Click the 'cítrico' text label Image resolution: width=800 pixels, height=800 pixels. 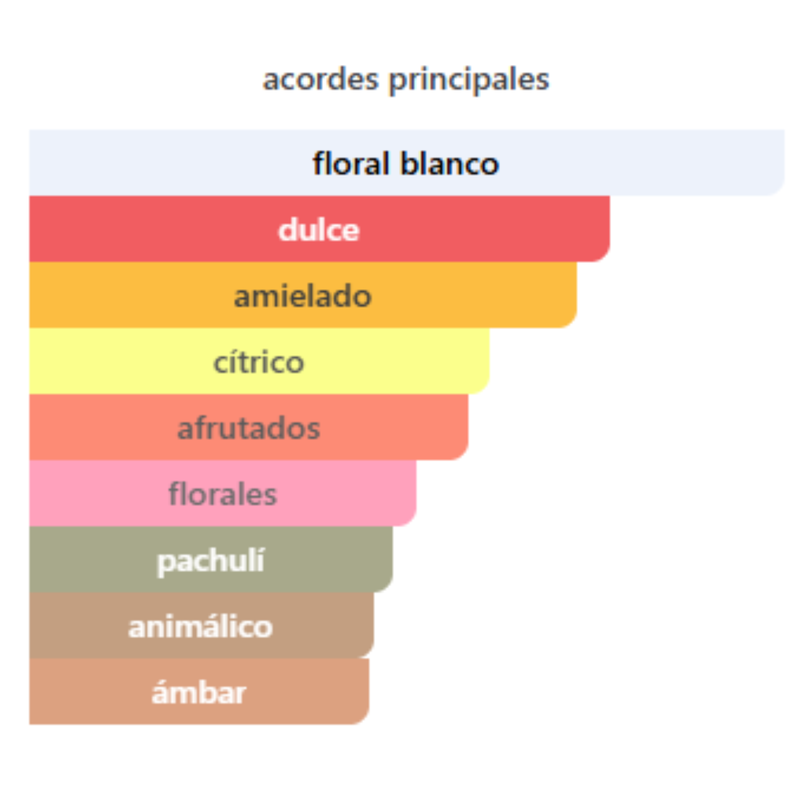(x=259, y=362)
